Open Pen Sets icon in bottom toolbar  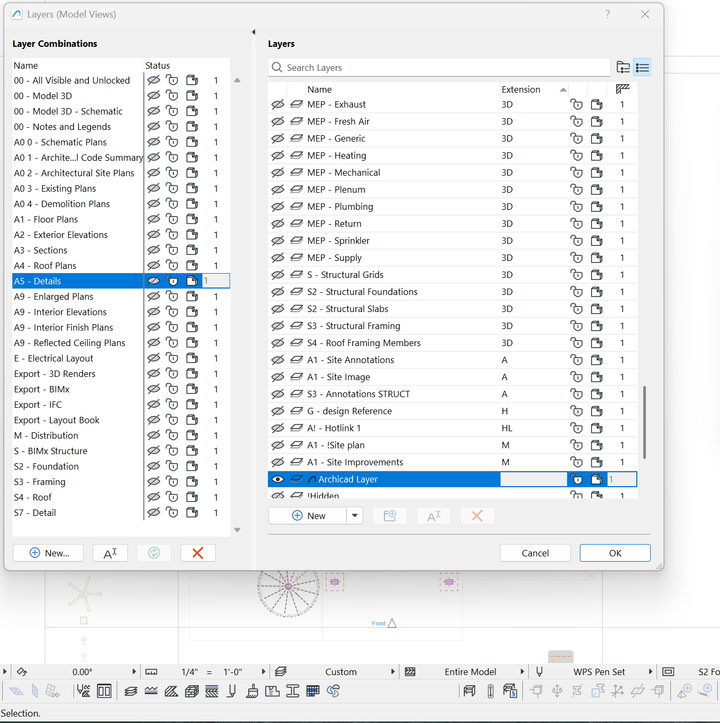point(232,691)
